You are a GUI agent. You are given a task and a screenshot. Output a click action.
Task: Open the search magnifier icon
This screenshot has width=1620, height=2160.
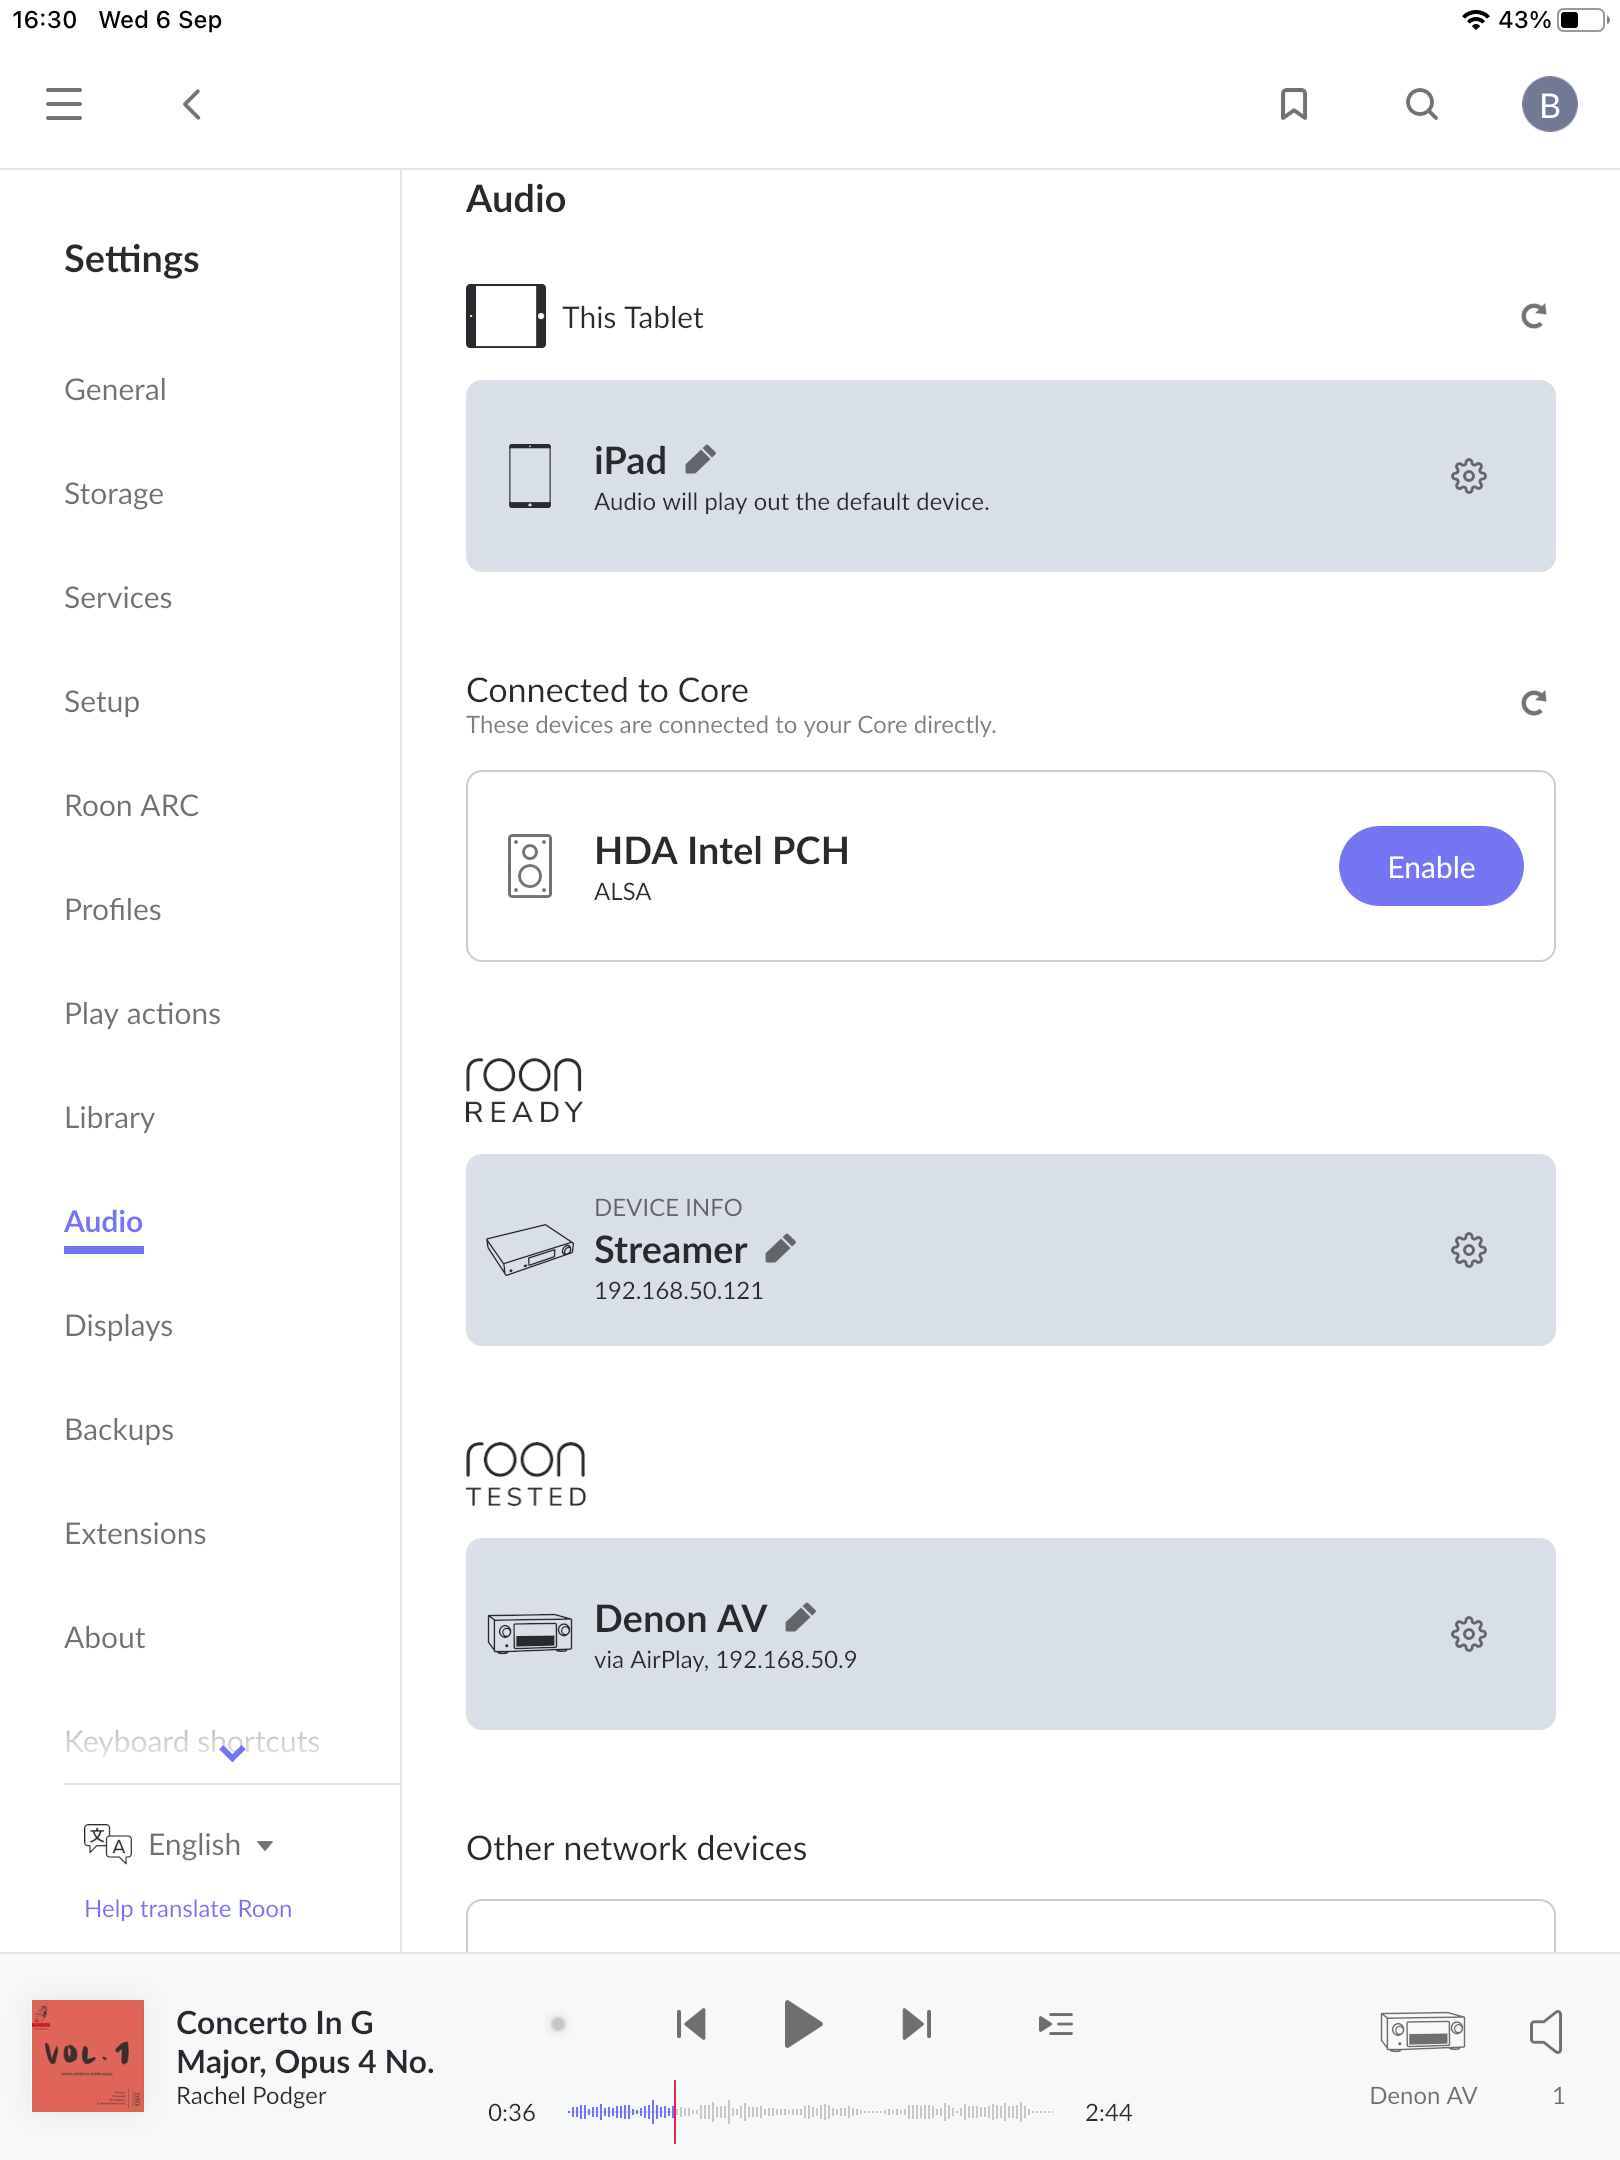click(x=1421, y=104)
